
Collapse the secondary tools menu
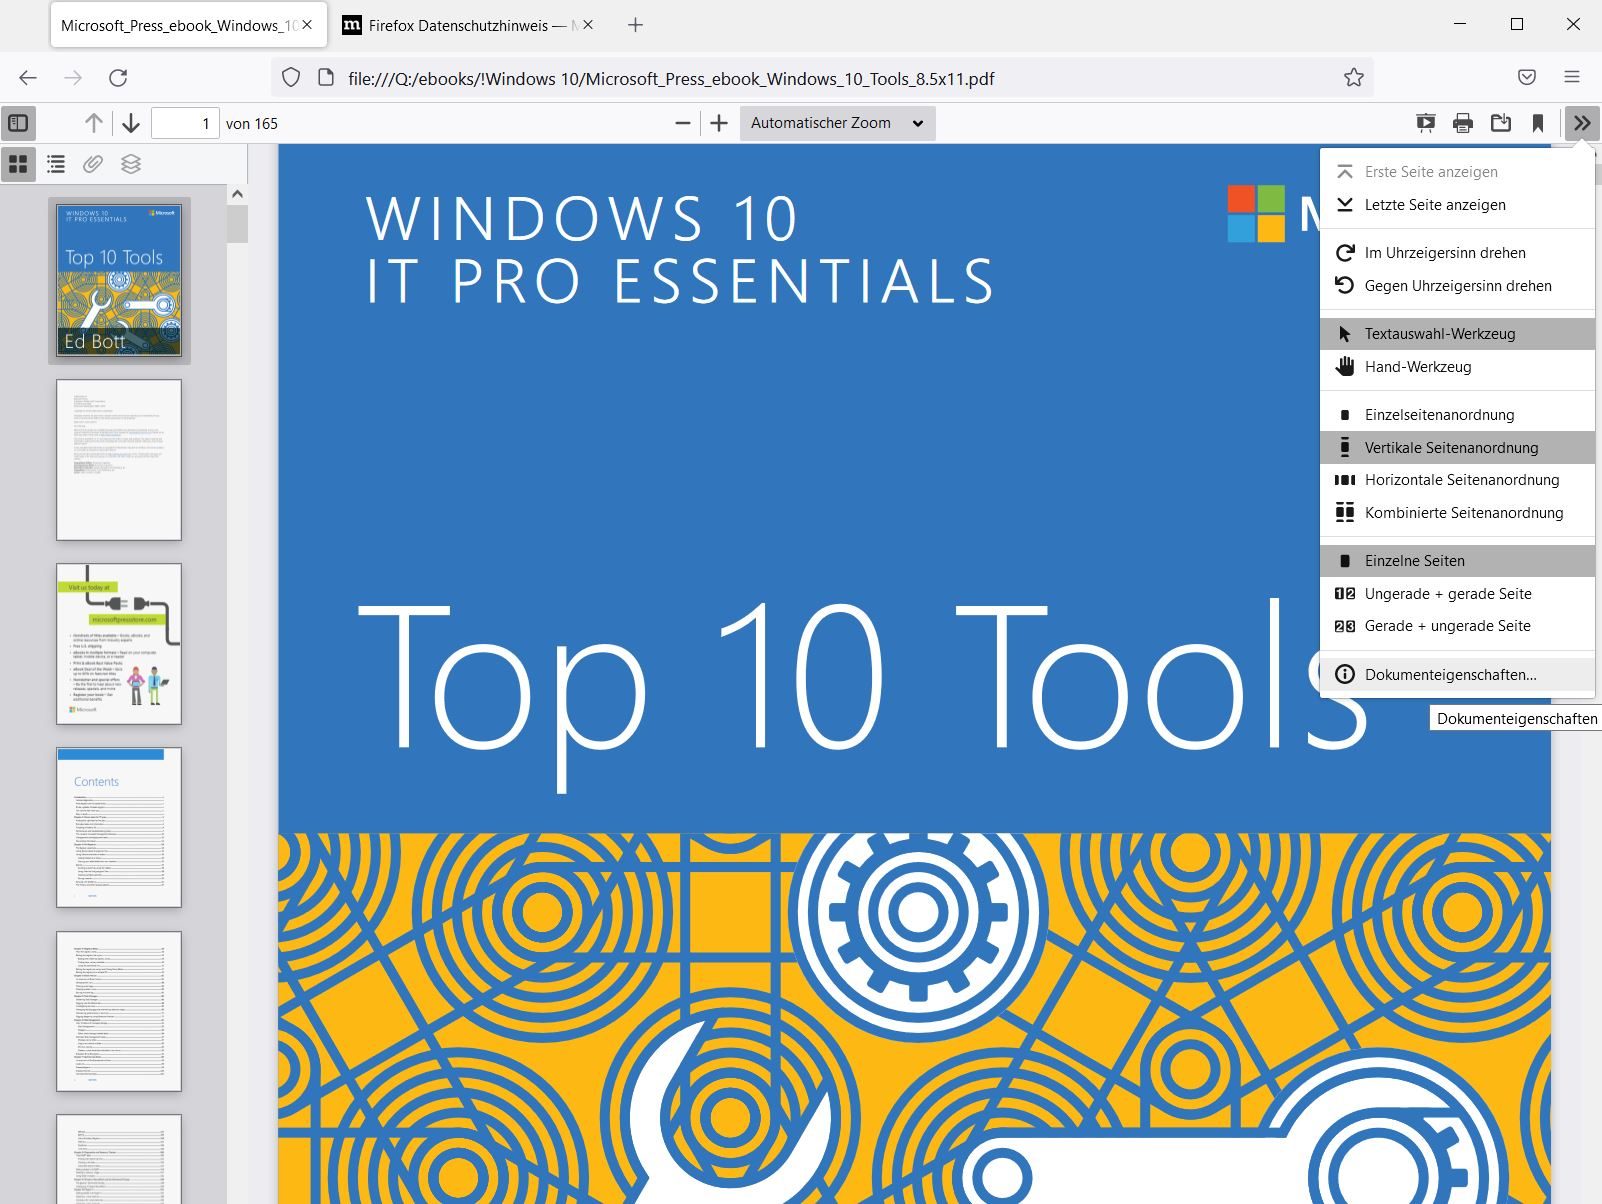click(1582, 123)
